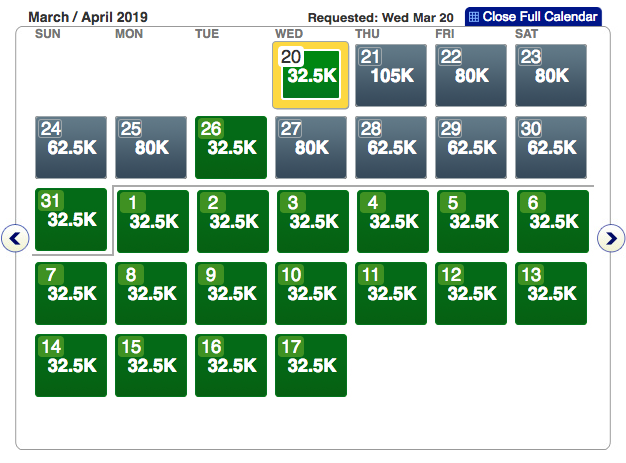
Task: Select March 28 date tile
Action: [391, 147]
